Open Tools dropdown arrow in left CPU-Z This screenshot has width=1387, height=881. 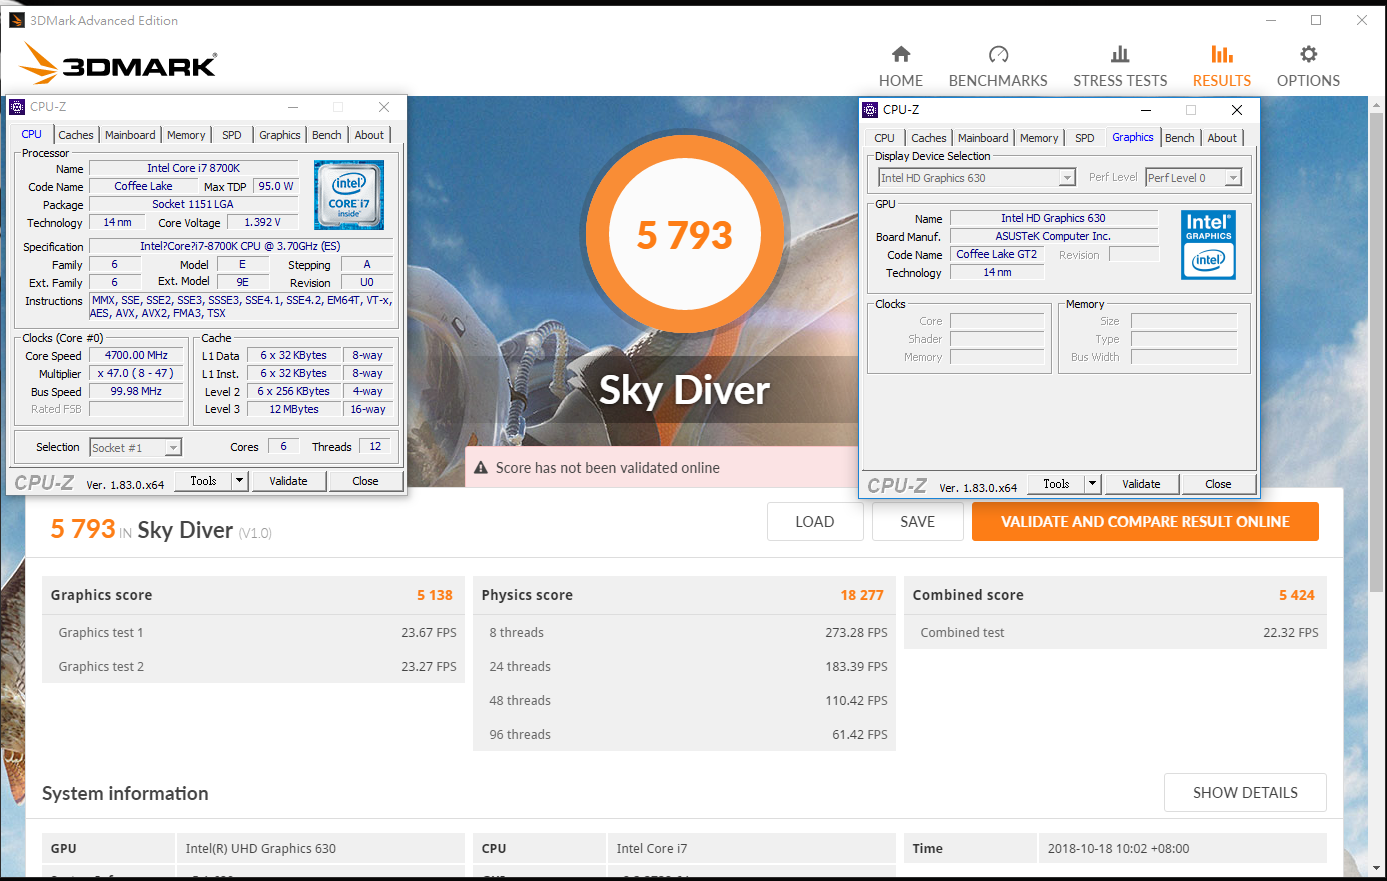click(x=240, y=481)
